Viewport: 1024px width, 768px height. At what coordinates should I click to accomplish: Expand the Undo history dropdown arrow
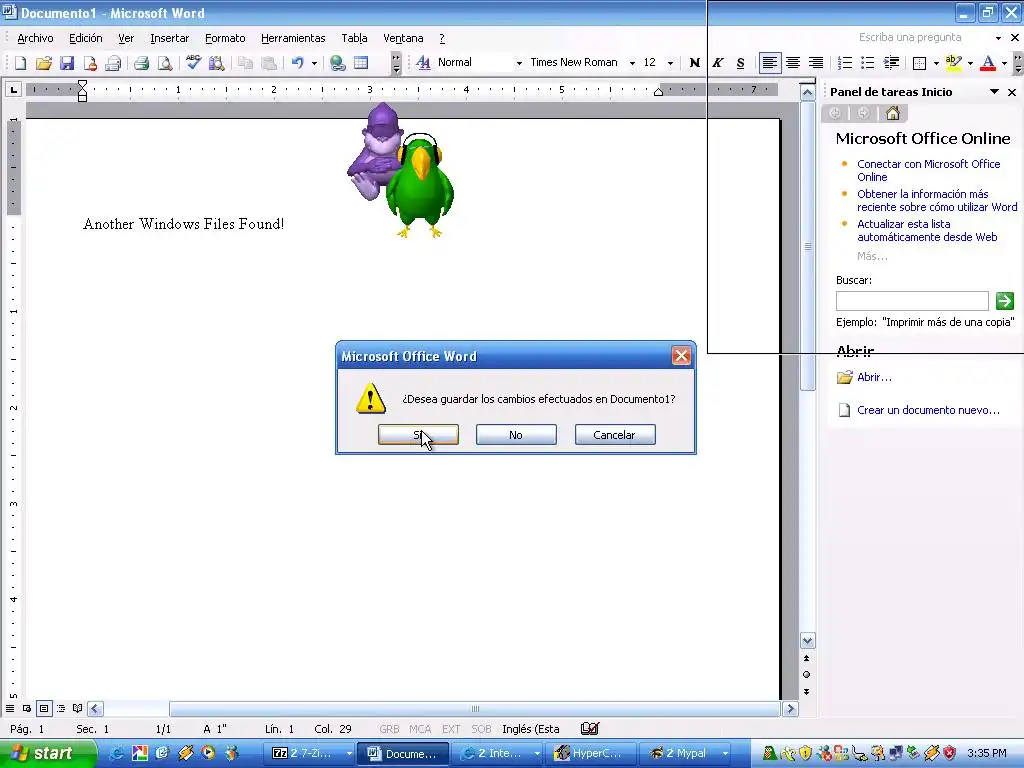click(314, 63)
